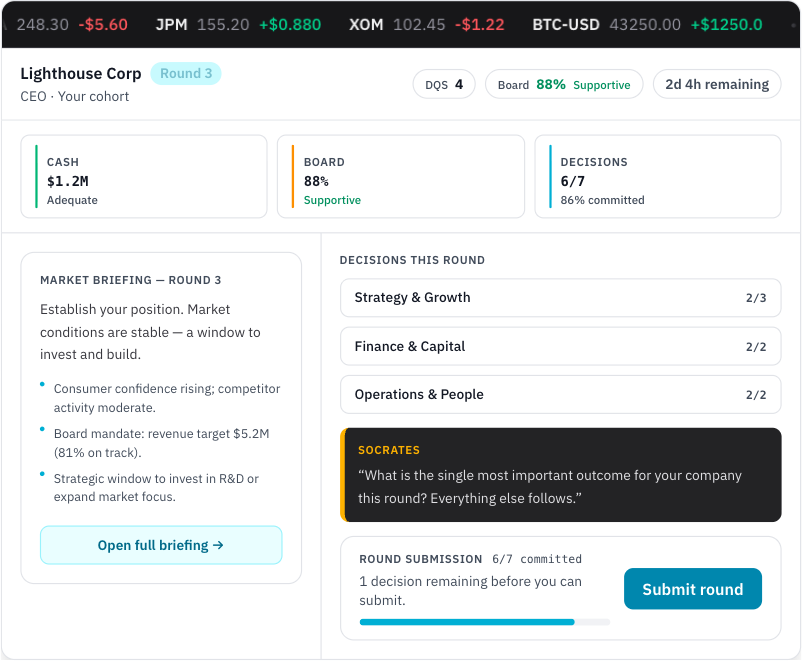Open the Decisions 6/7 card
This screenshot has width=803, height=661.
point(657,177)
